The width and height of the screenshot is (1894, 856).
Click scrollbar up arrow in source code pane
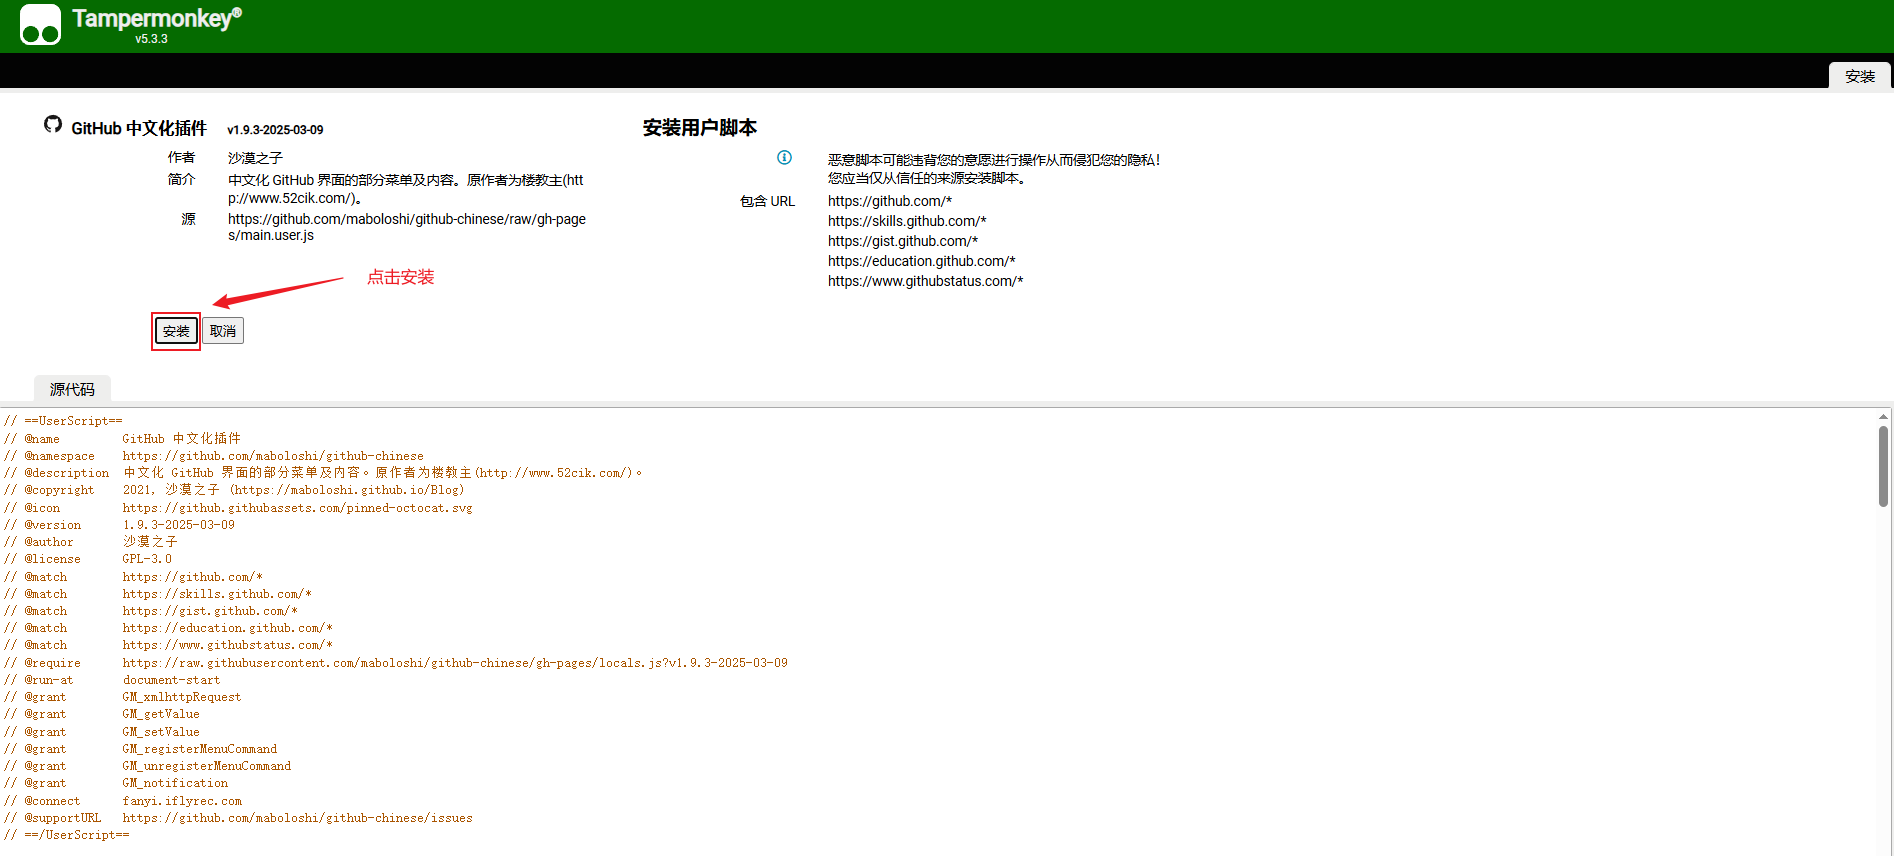coord(1883,417)
